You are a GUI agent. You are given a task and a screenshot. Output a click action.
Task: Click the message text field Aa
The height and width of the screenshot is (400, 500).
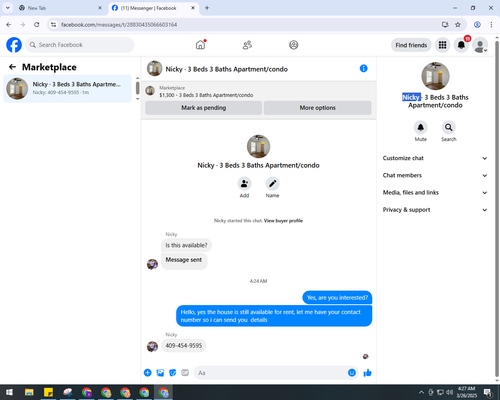[x=271, y=373]
